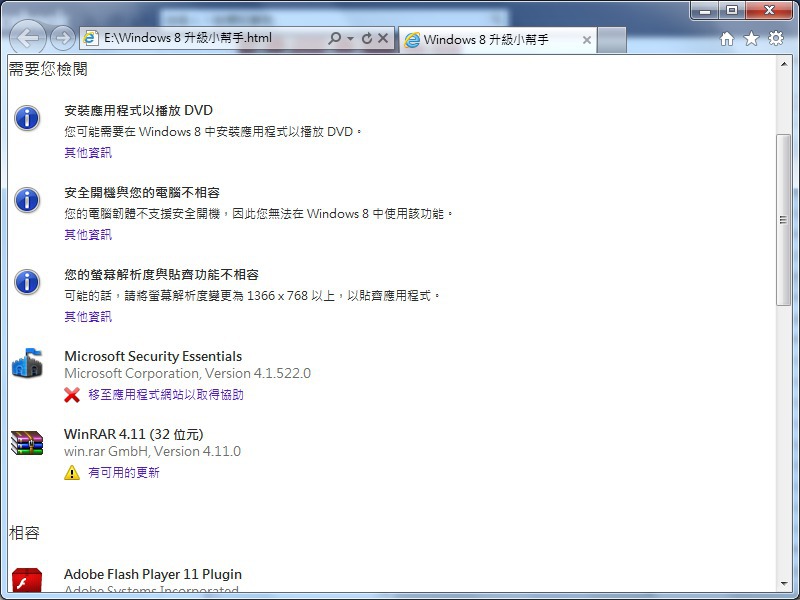
Task: Refresh the page with the reload icon
Action: [x=367, y=38]
